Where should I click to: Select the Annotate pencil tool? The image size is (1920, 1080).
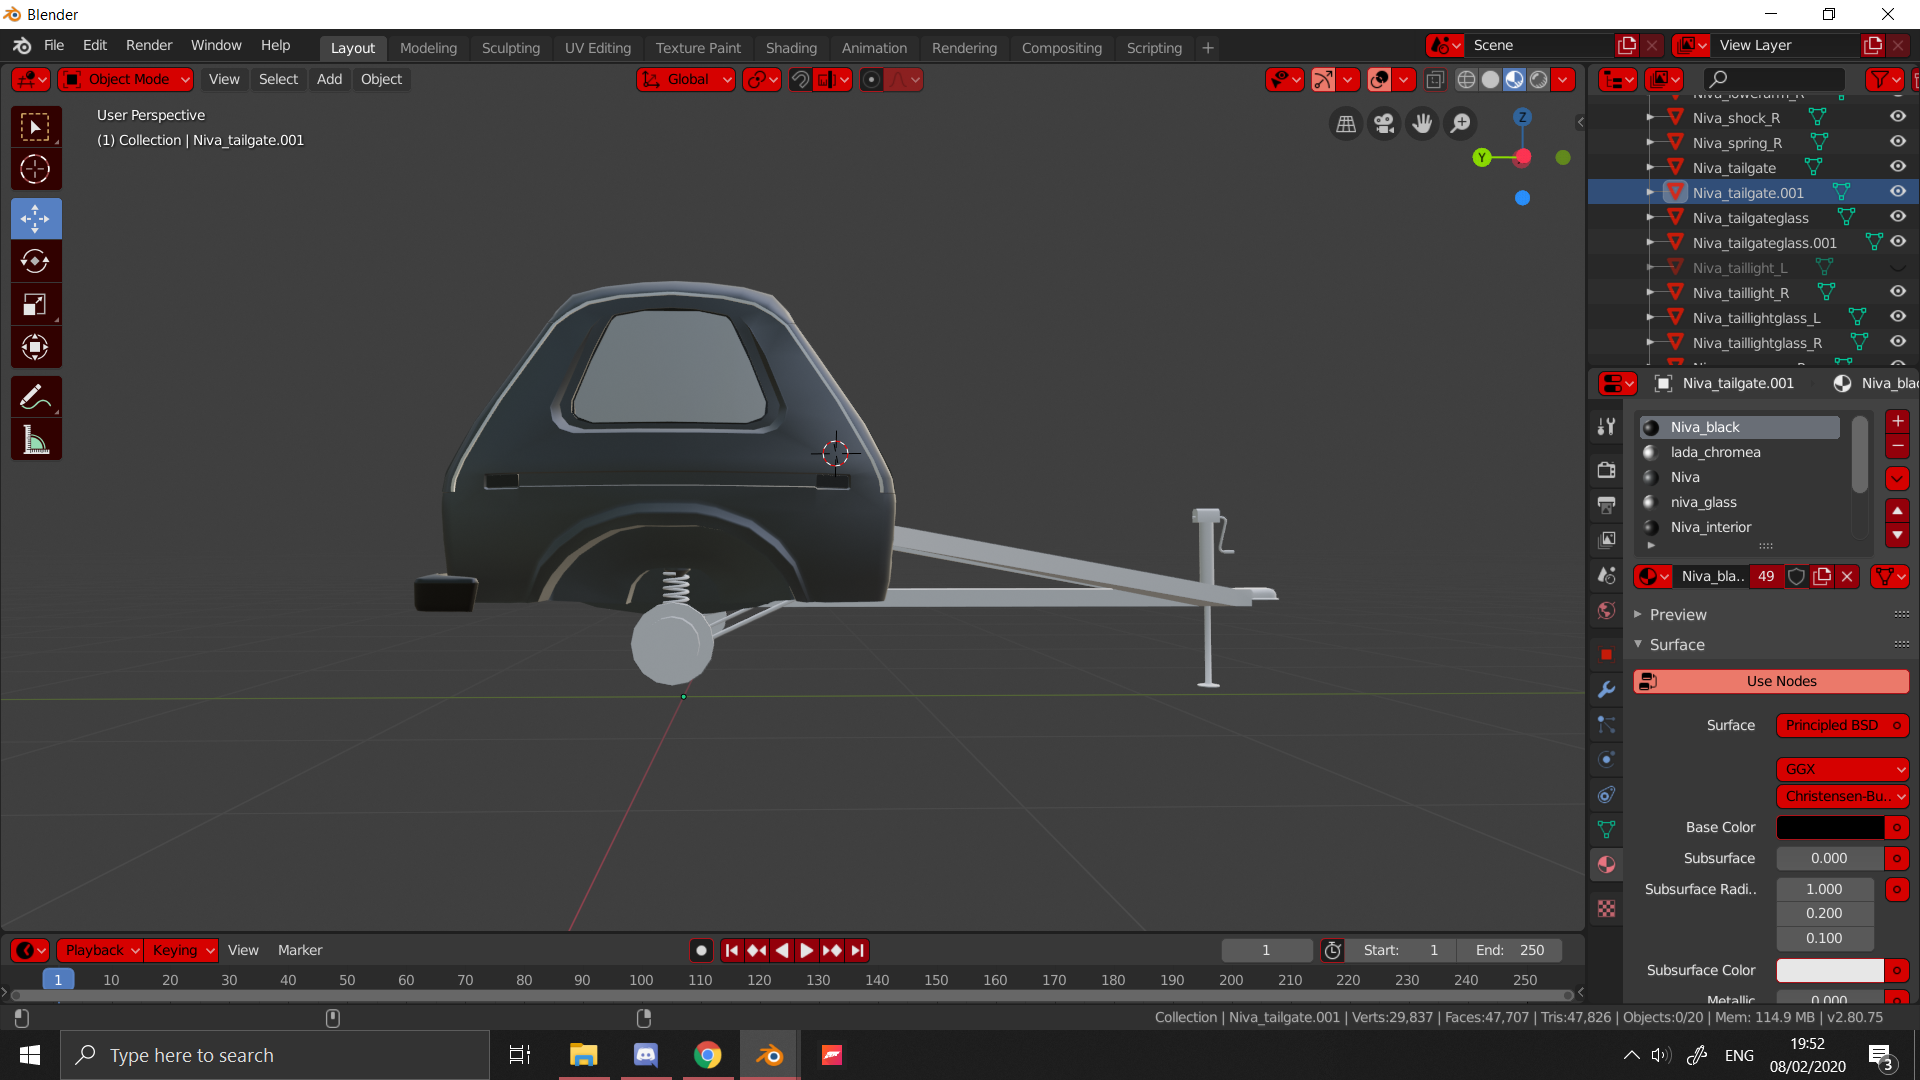coord(35,397)
